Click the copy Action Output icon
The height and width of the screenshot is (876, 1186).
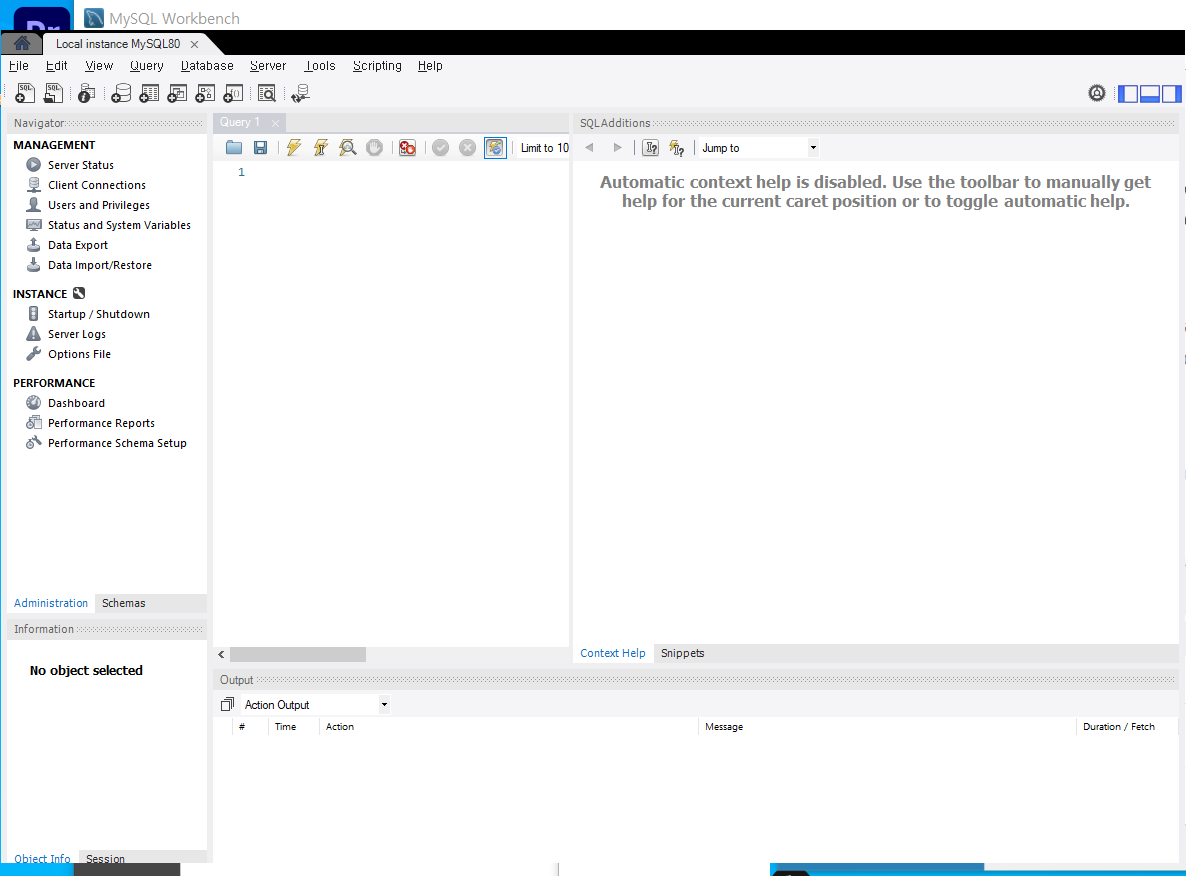tap(227, 704)
